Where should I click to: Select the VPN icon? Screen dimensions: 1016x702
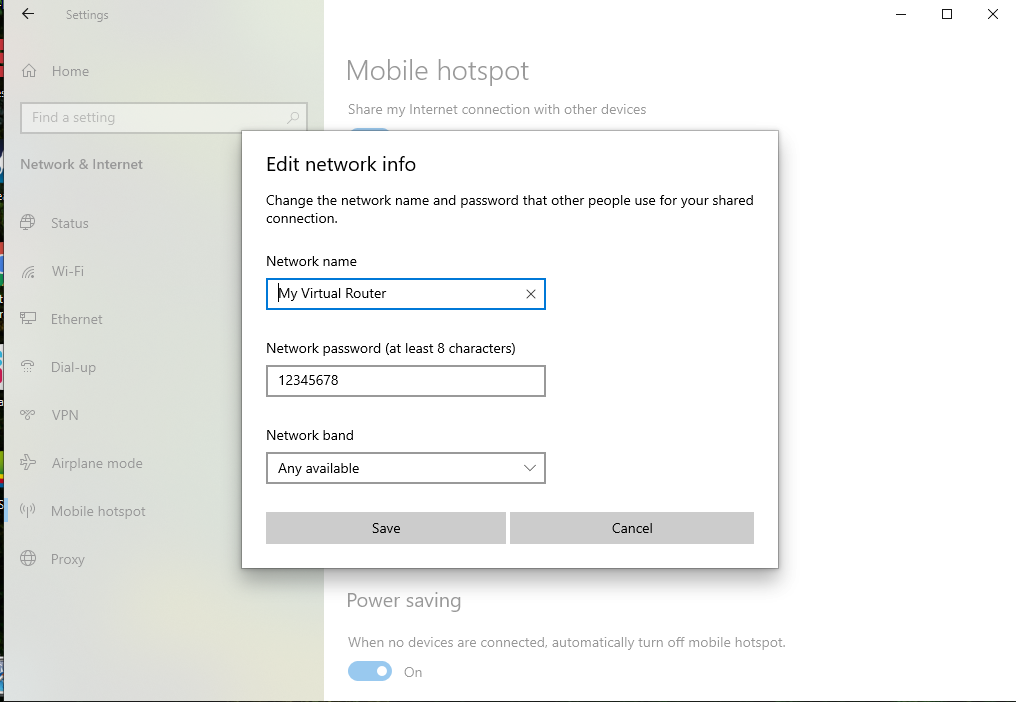point(28,415)
